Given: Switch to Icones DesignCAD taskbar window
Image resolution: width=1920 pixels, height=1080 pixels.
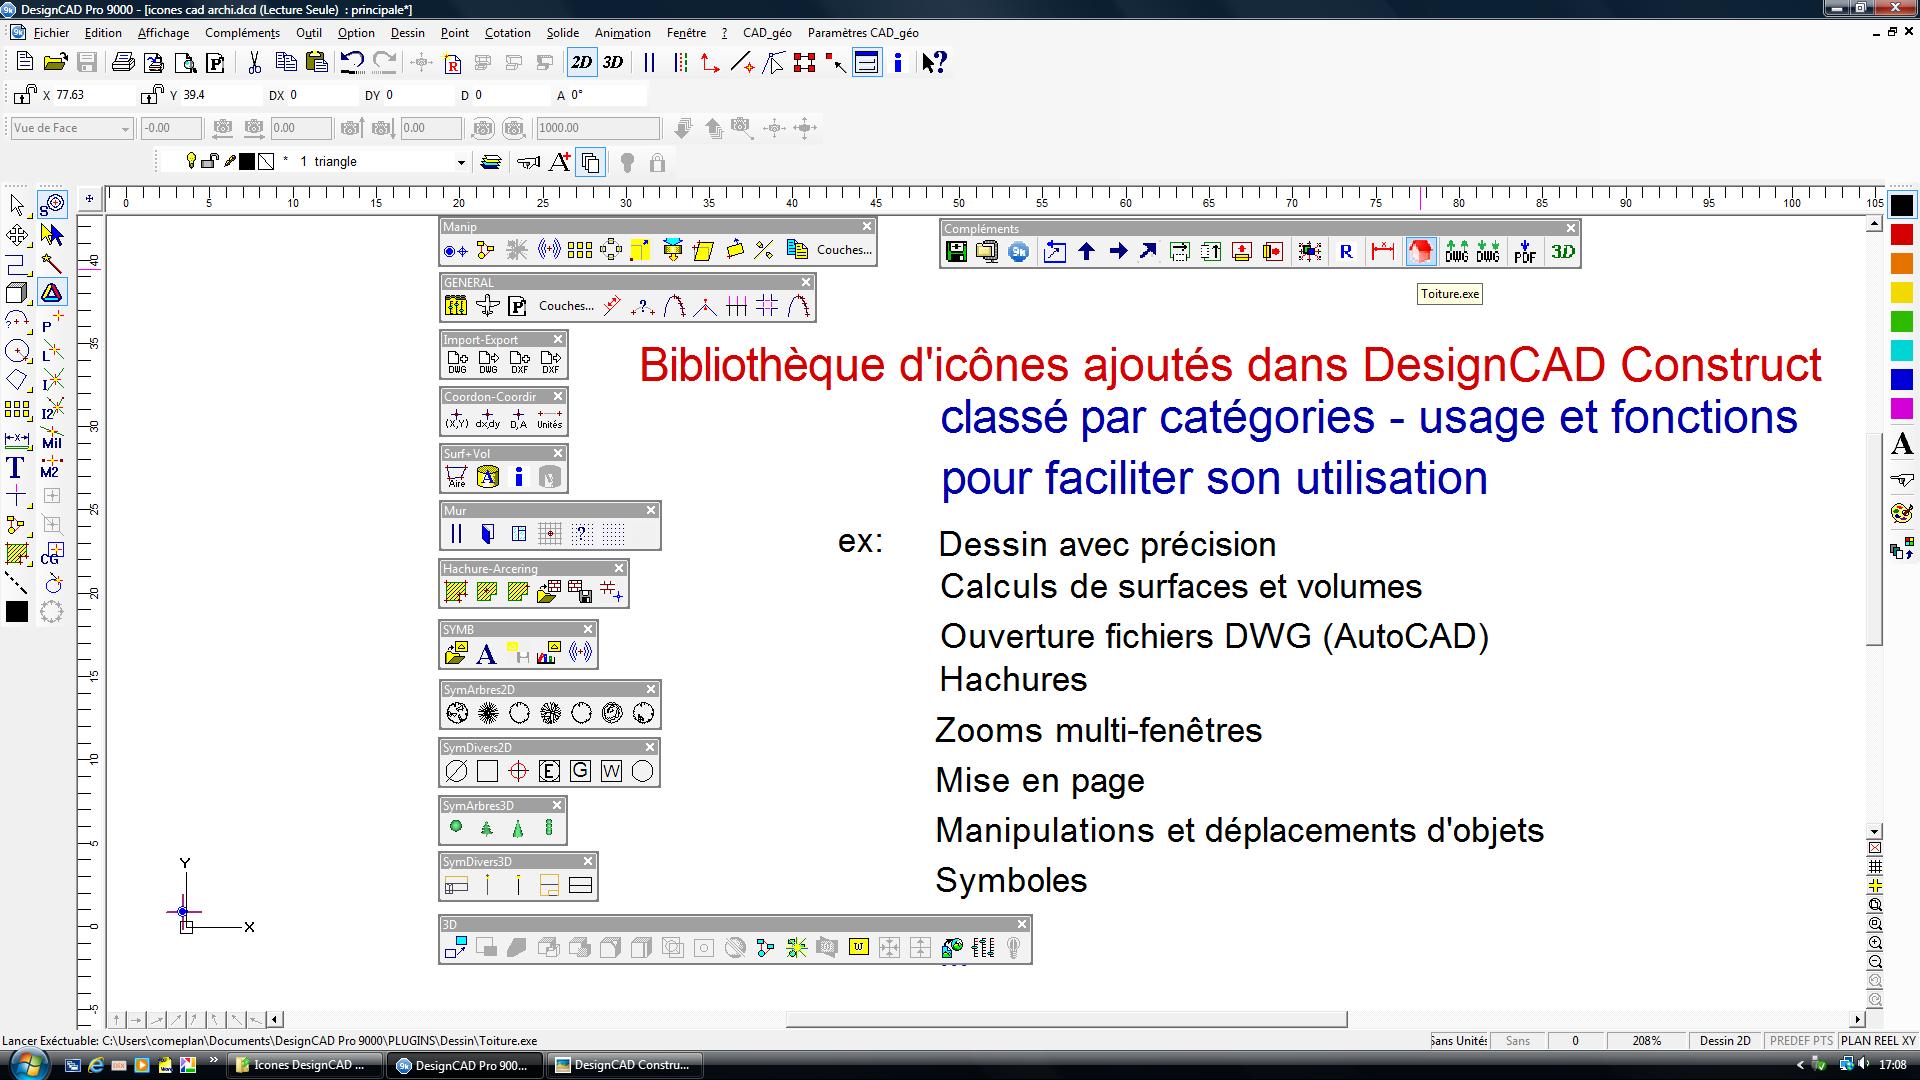Looking at the screenshot, I should coord(306,1065).
